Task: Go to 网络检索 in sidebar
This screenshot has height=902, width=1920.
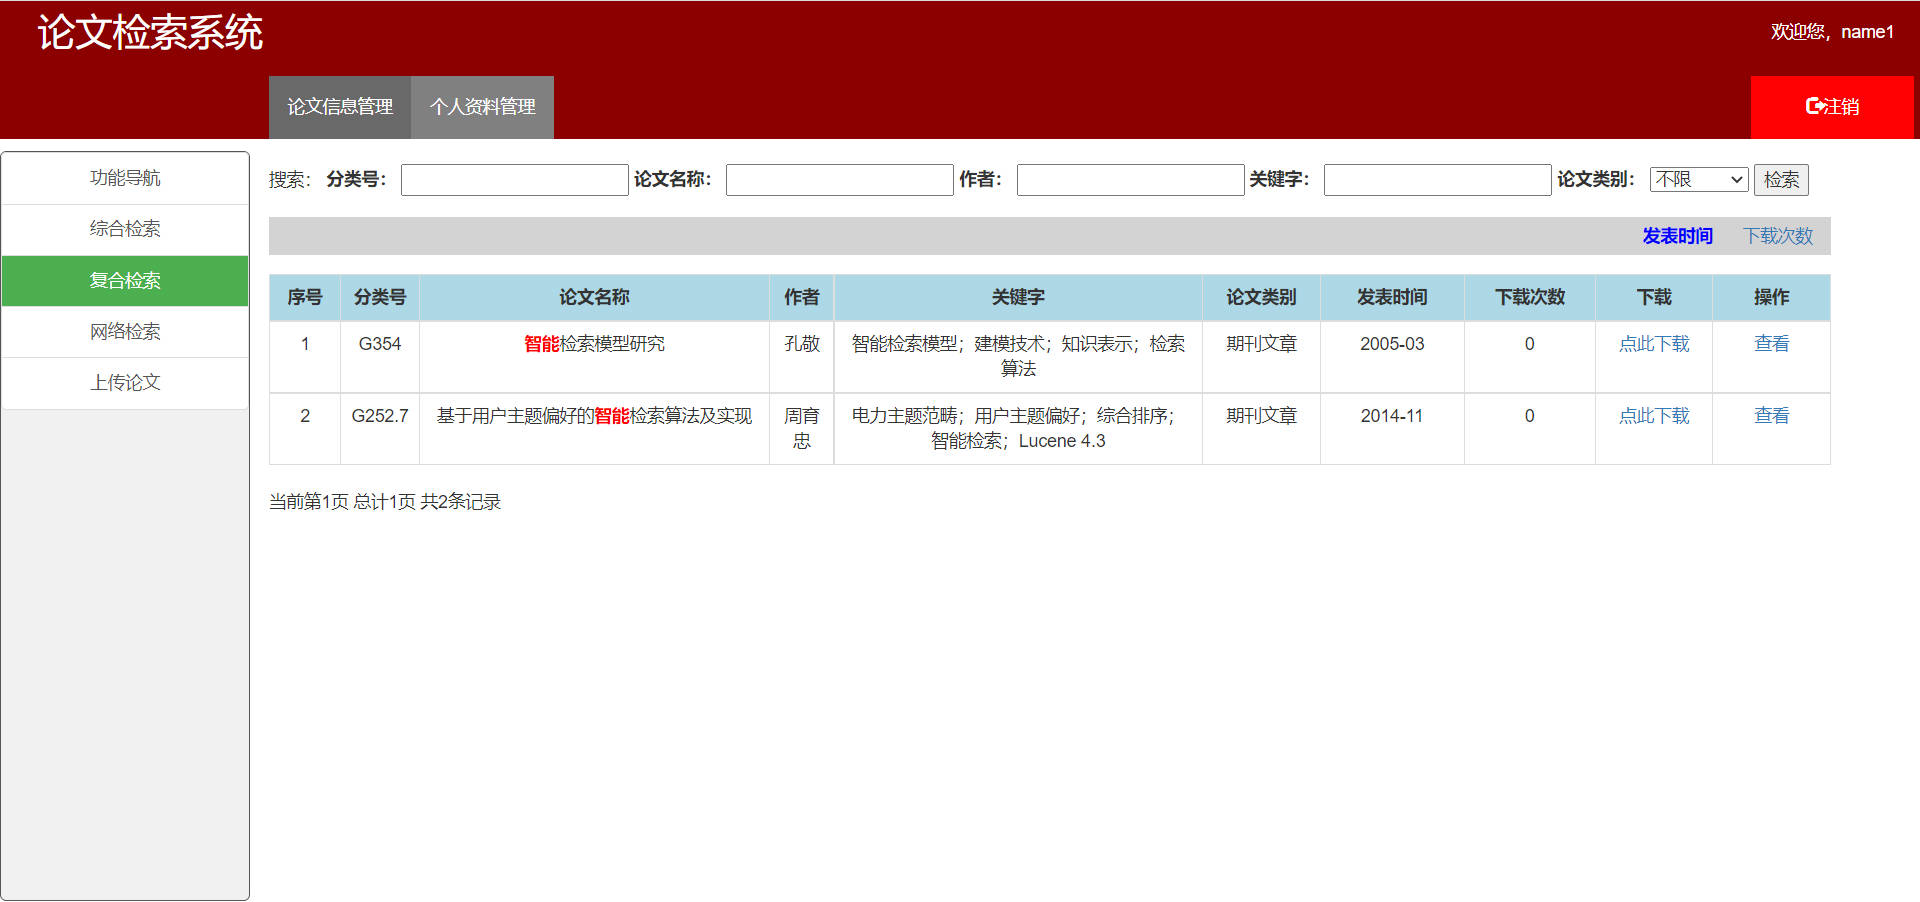Action: click(125, 332)
